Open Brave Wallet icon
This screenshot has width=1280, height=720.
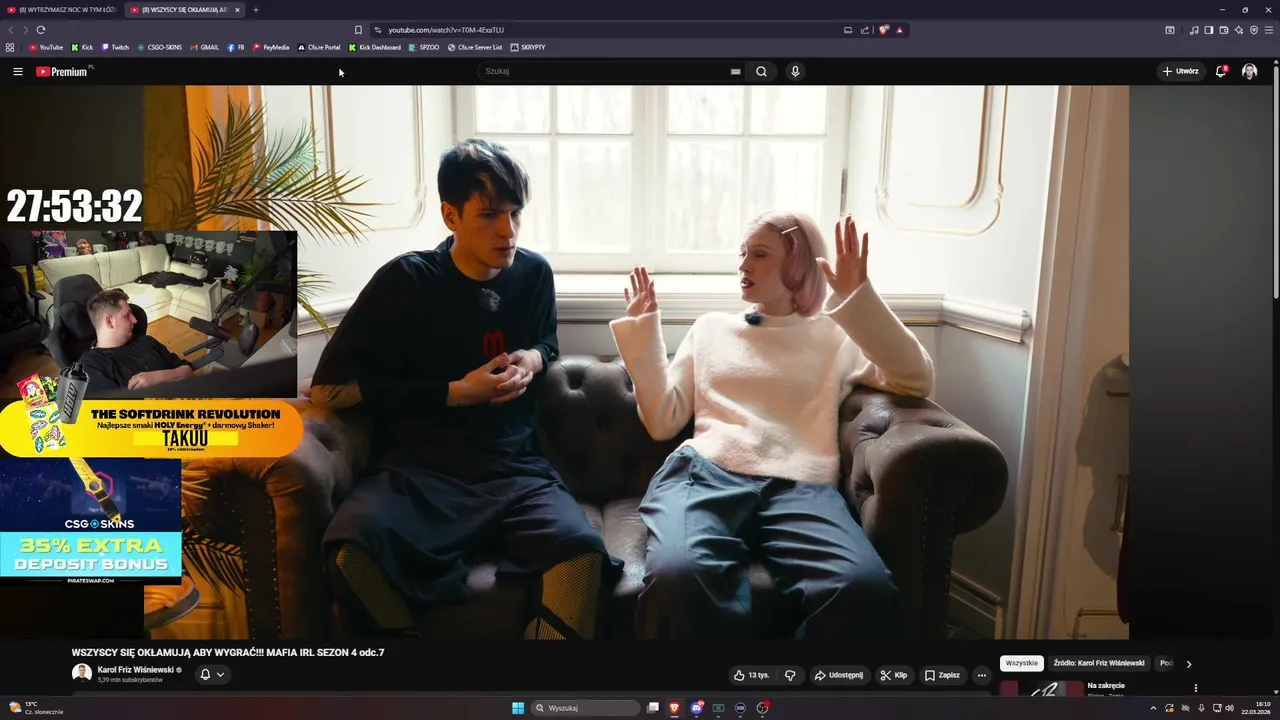(x=1224, y=30)
